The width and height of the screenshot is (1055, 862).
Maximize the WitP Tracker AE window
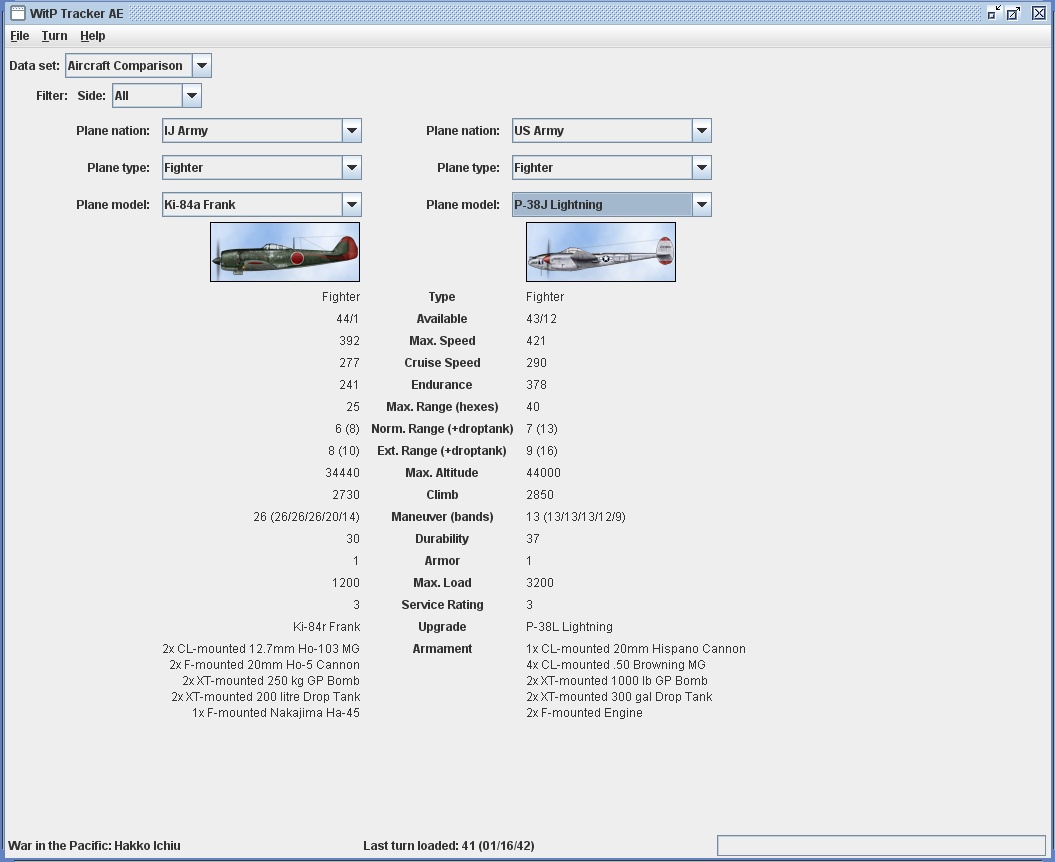point(1013,13)
